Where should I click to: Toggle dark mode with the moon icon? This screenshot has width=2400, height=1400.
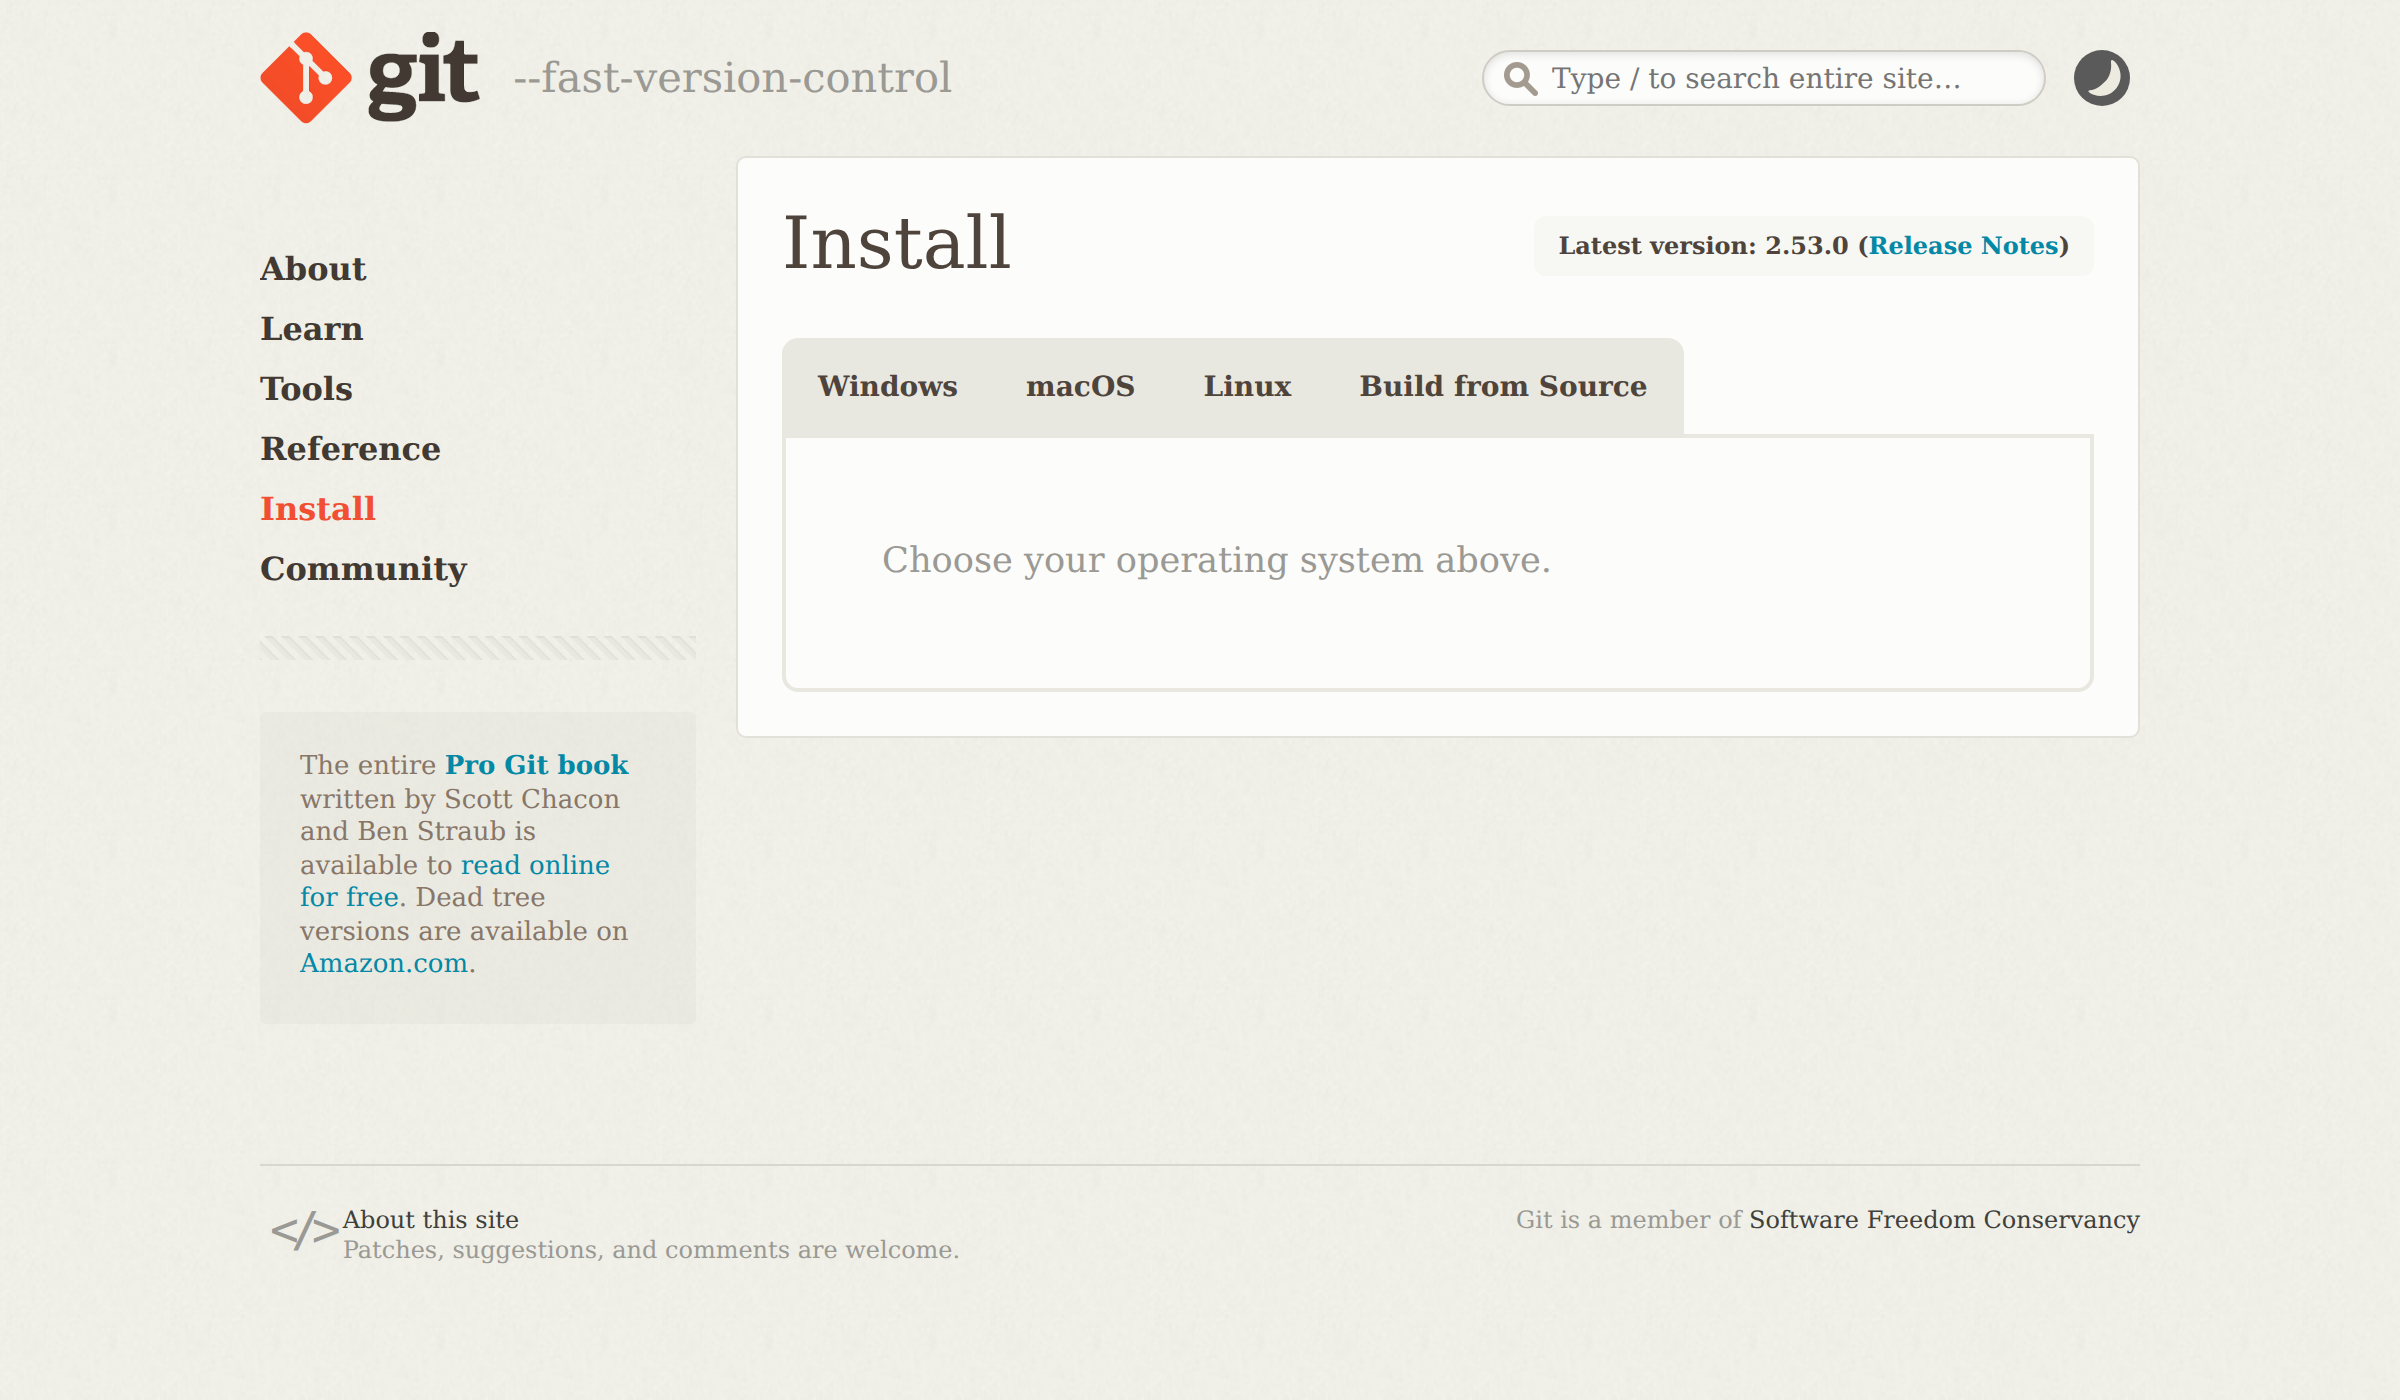click(x=2101, y=78)
